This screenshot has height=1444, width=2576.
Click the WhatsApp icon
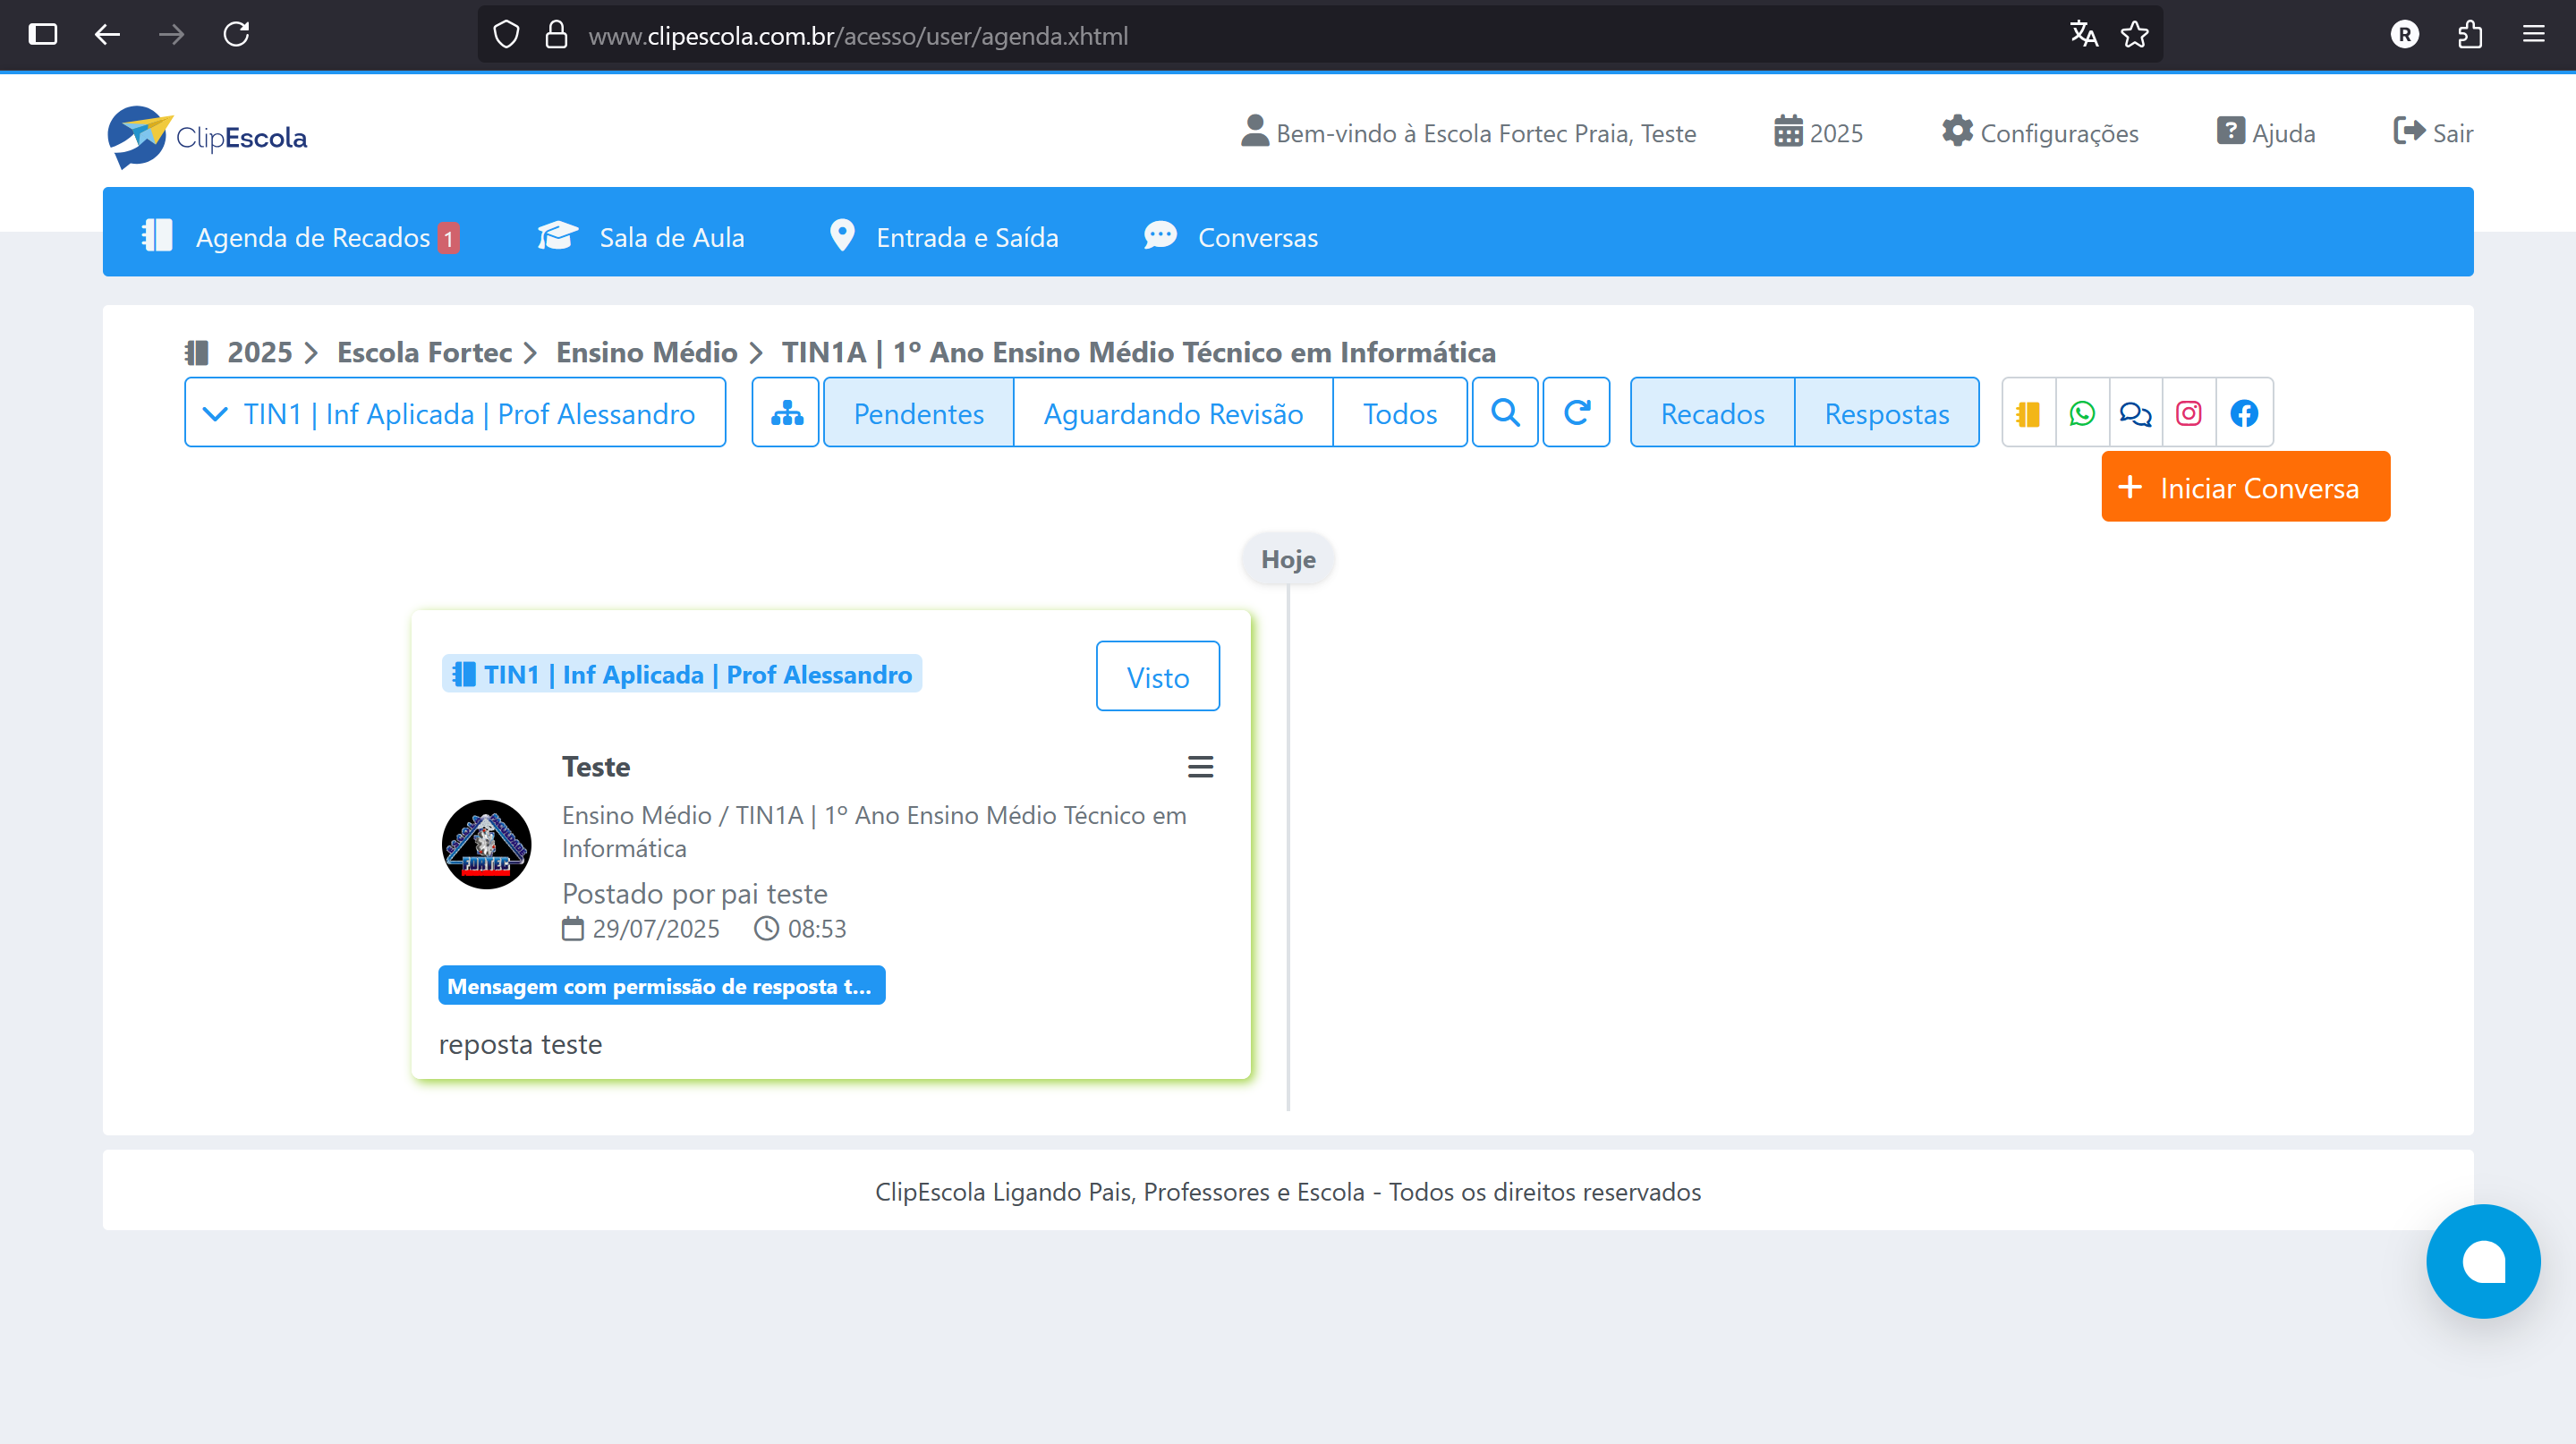2082,413
